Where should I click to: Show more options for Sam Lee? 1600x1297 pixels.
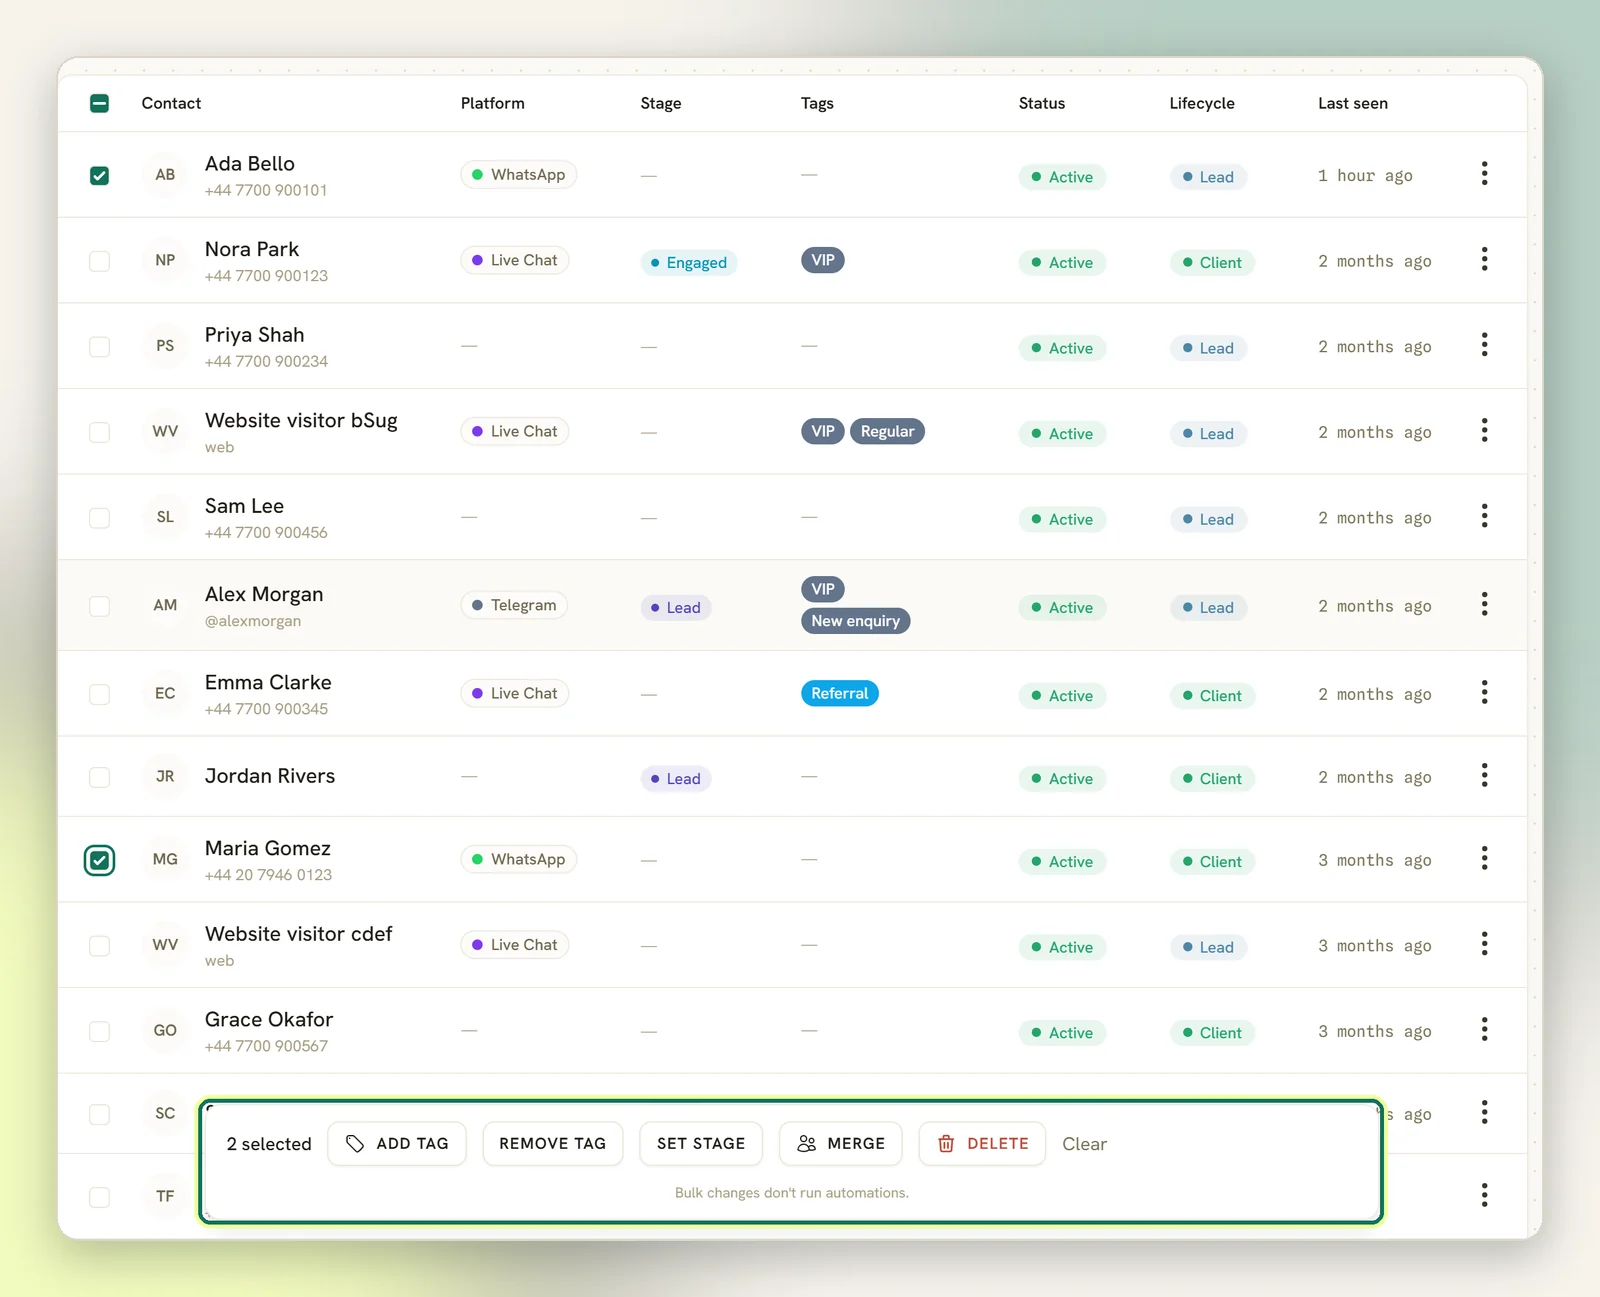1484,516
